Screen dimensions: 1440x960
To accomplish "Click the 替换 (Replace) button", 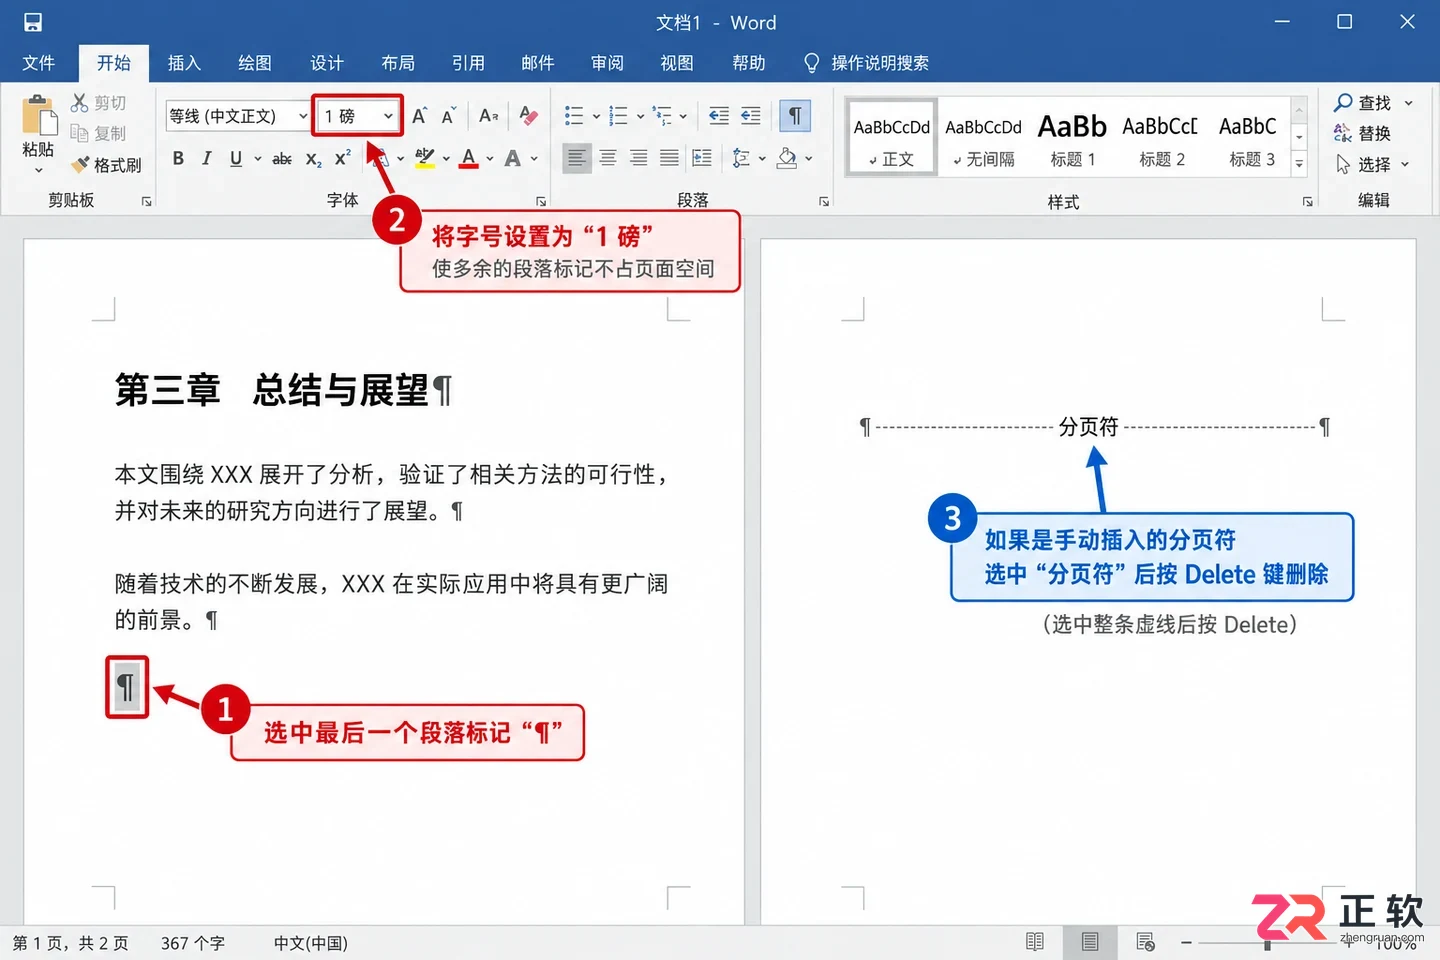I will (x=1362, y=133).
